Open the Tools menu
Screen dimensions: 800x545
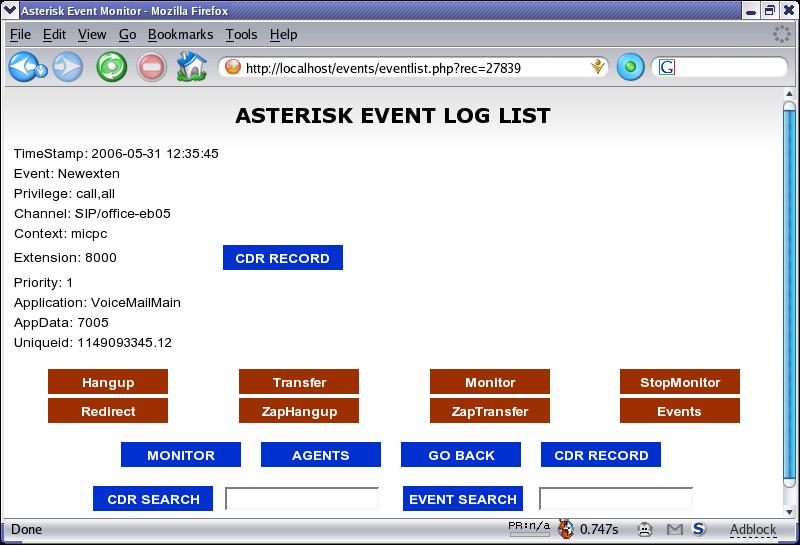(241, 34)
